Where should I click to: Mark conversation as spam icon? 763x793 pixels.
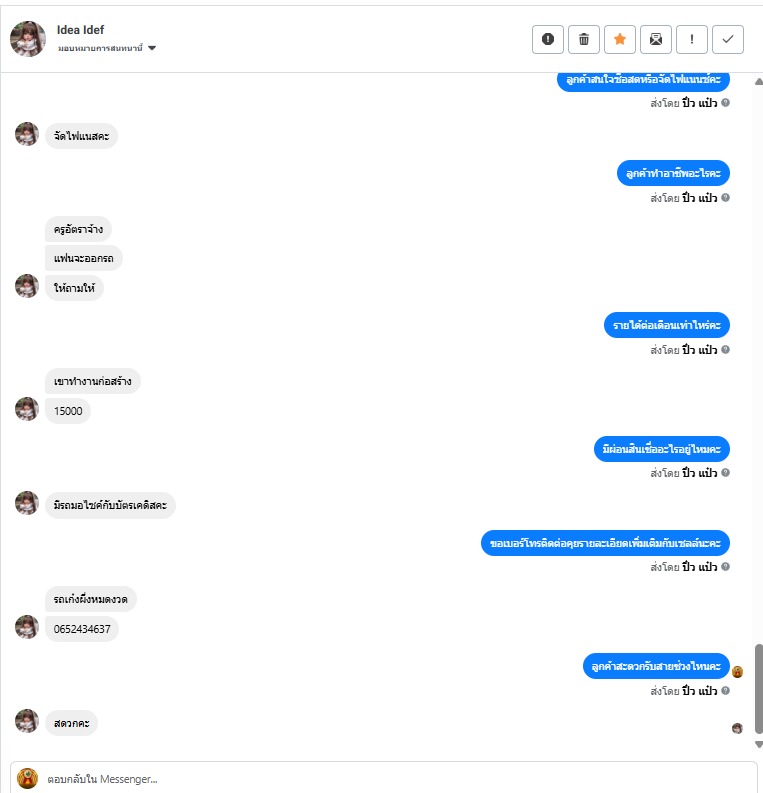click(x=548, y=39)
